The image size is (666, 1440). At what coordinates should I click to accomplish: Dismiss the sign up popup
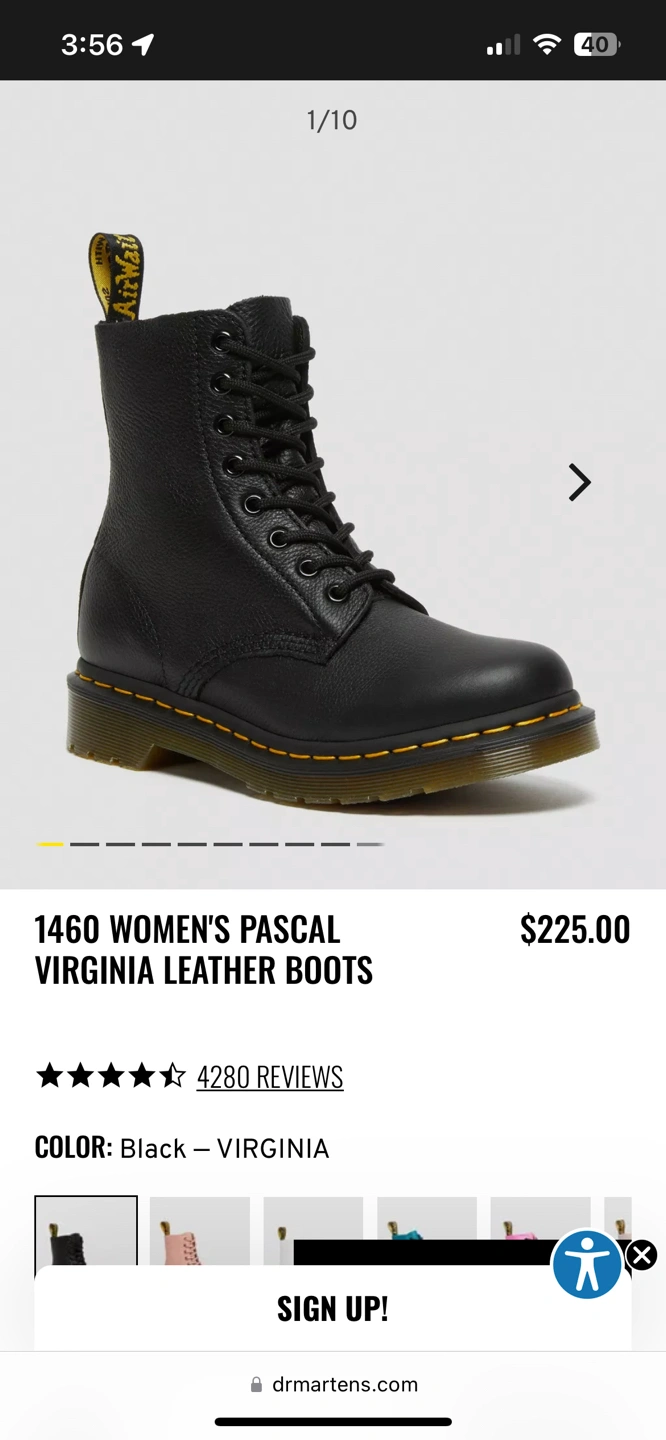click(642, 1254)
